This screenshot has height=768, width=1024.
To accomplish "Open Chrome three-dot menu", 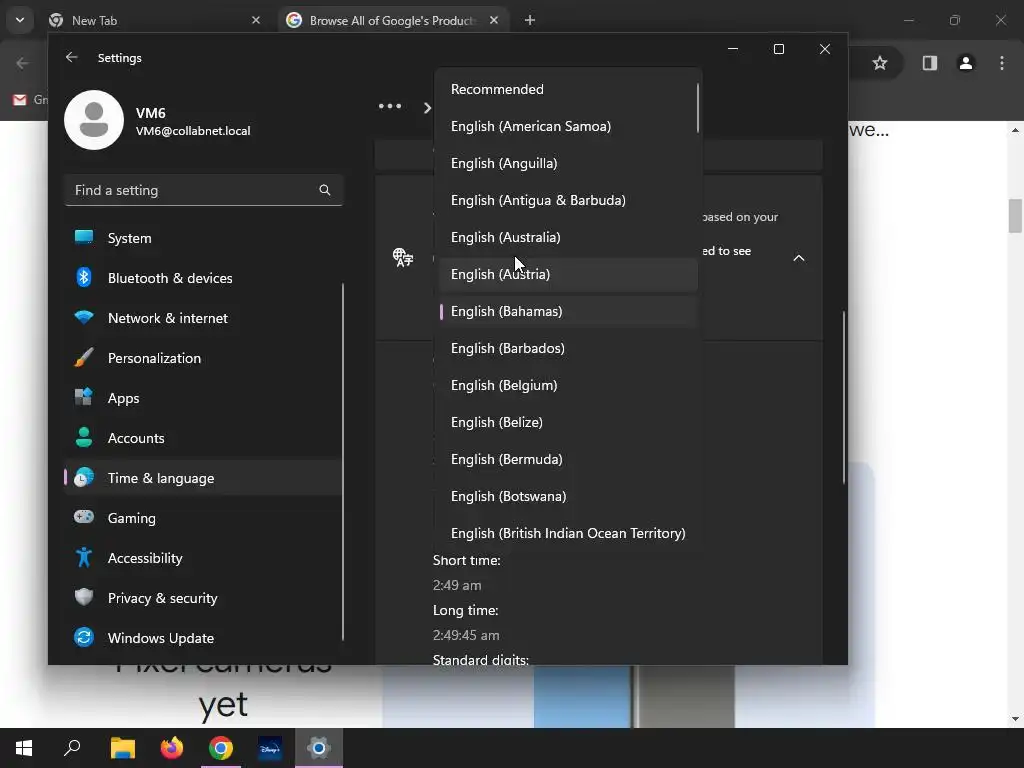I will tap(1002, 63).
